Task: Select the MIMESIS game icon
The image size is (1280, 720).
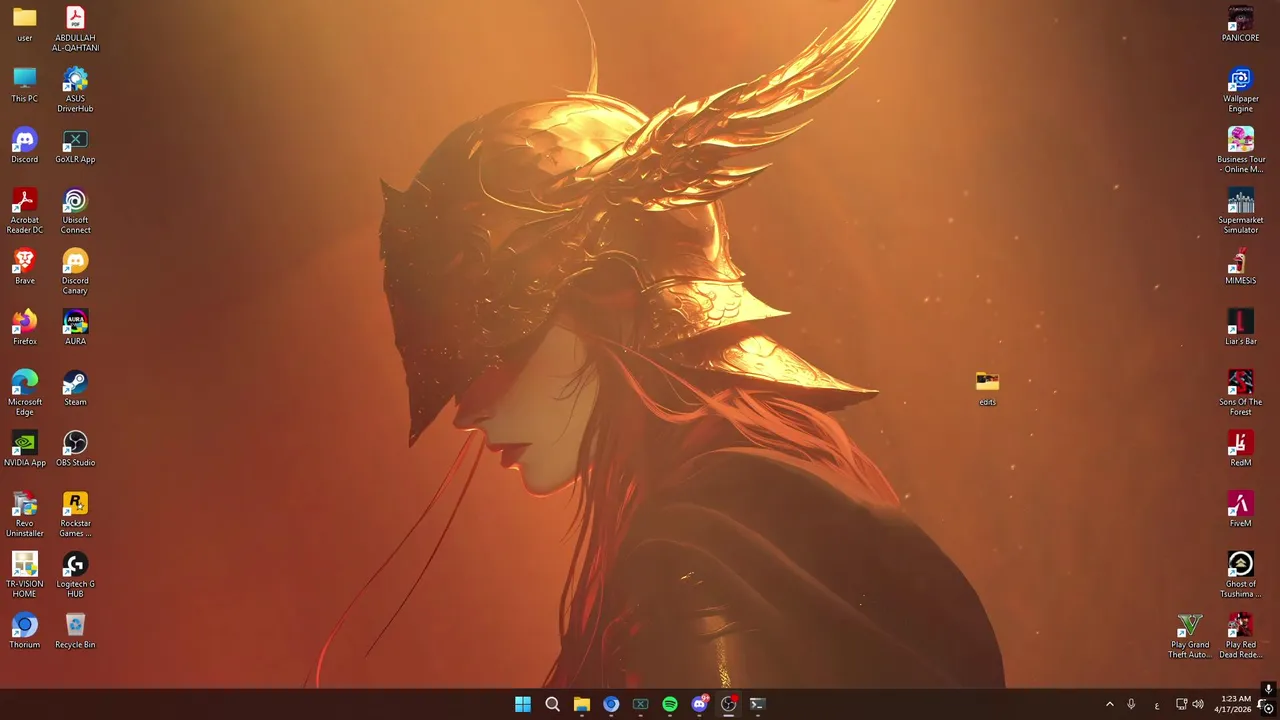Action: click(x=1240, y=267)
